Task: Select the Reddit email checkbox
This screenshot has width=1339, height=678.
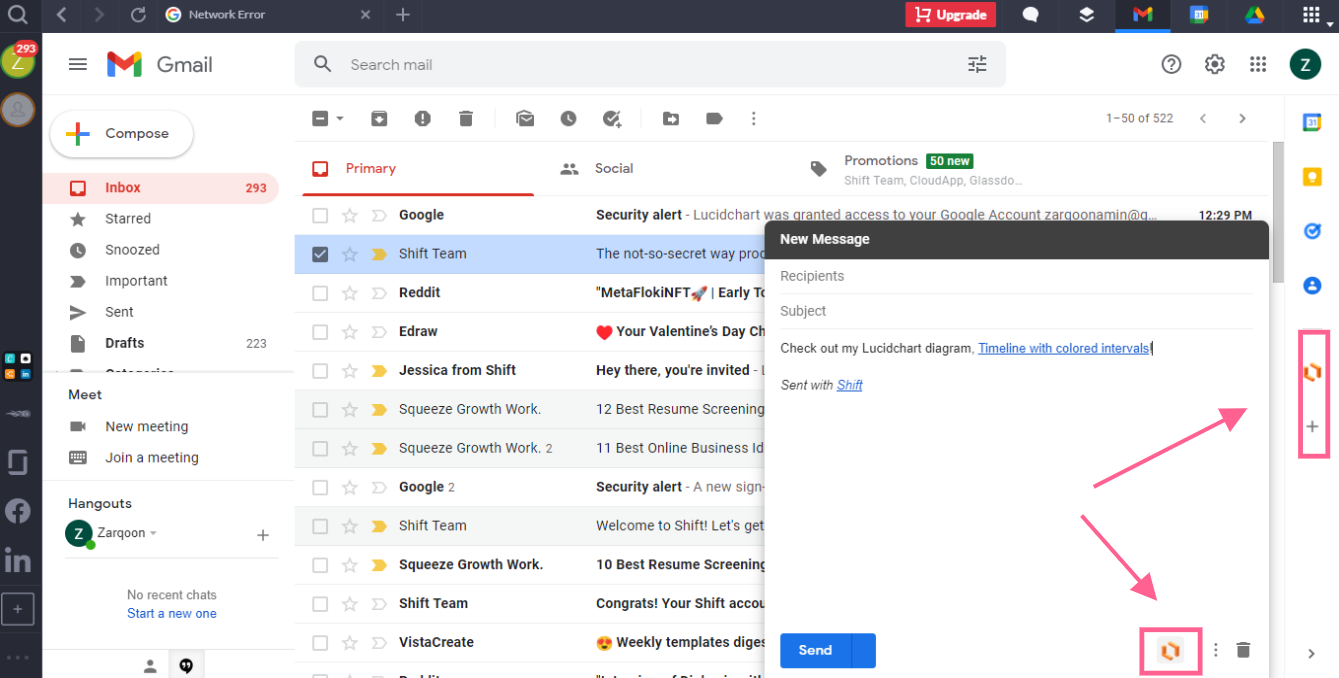Action: (x=320, y=293)
